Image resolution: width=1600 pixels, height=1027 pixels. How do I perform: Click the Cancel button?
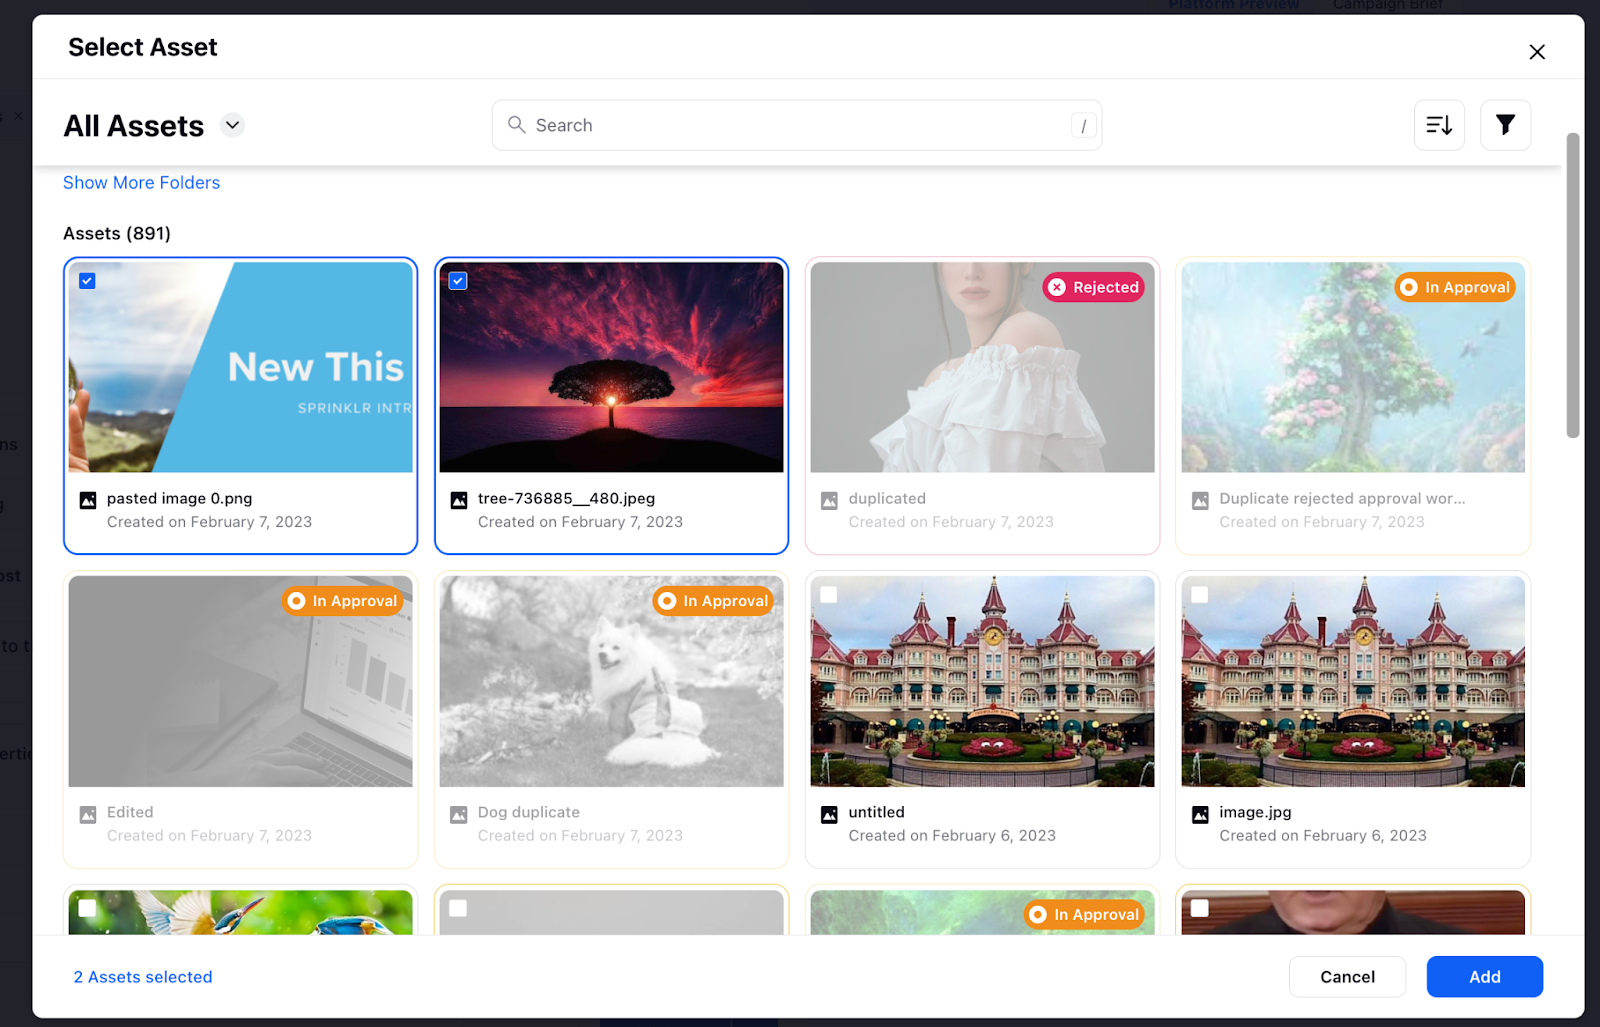tap(1347, 977)
